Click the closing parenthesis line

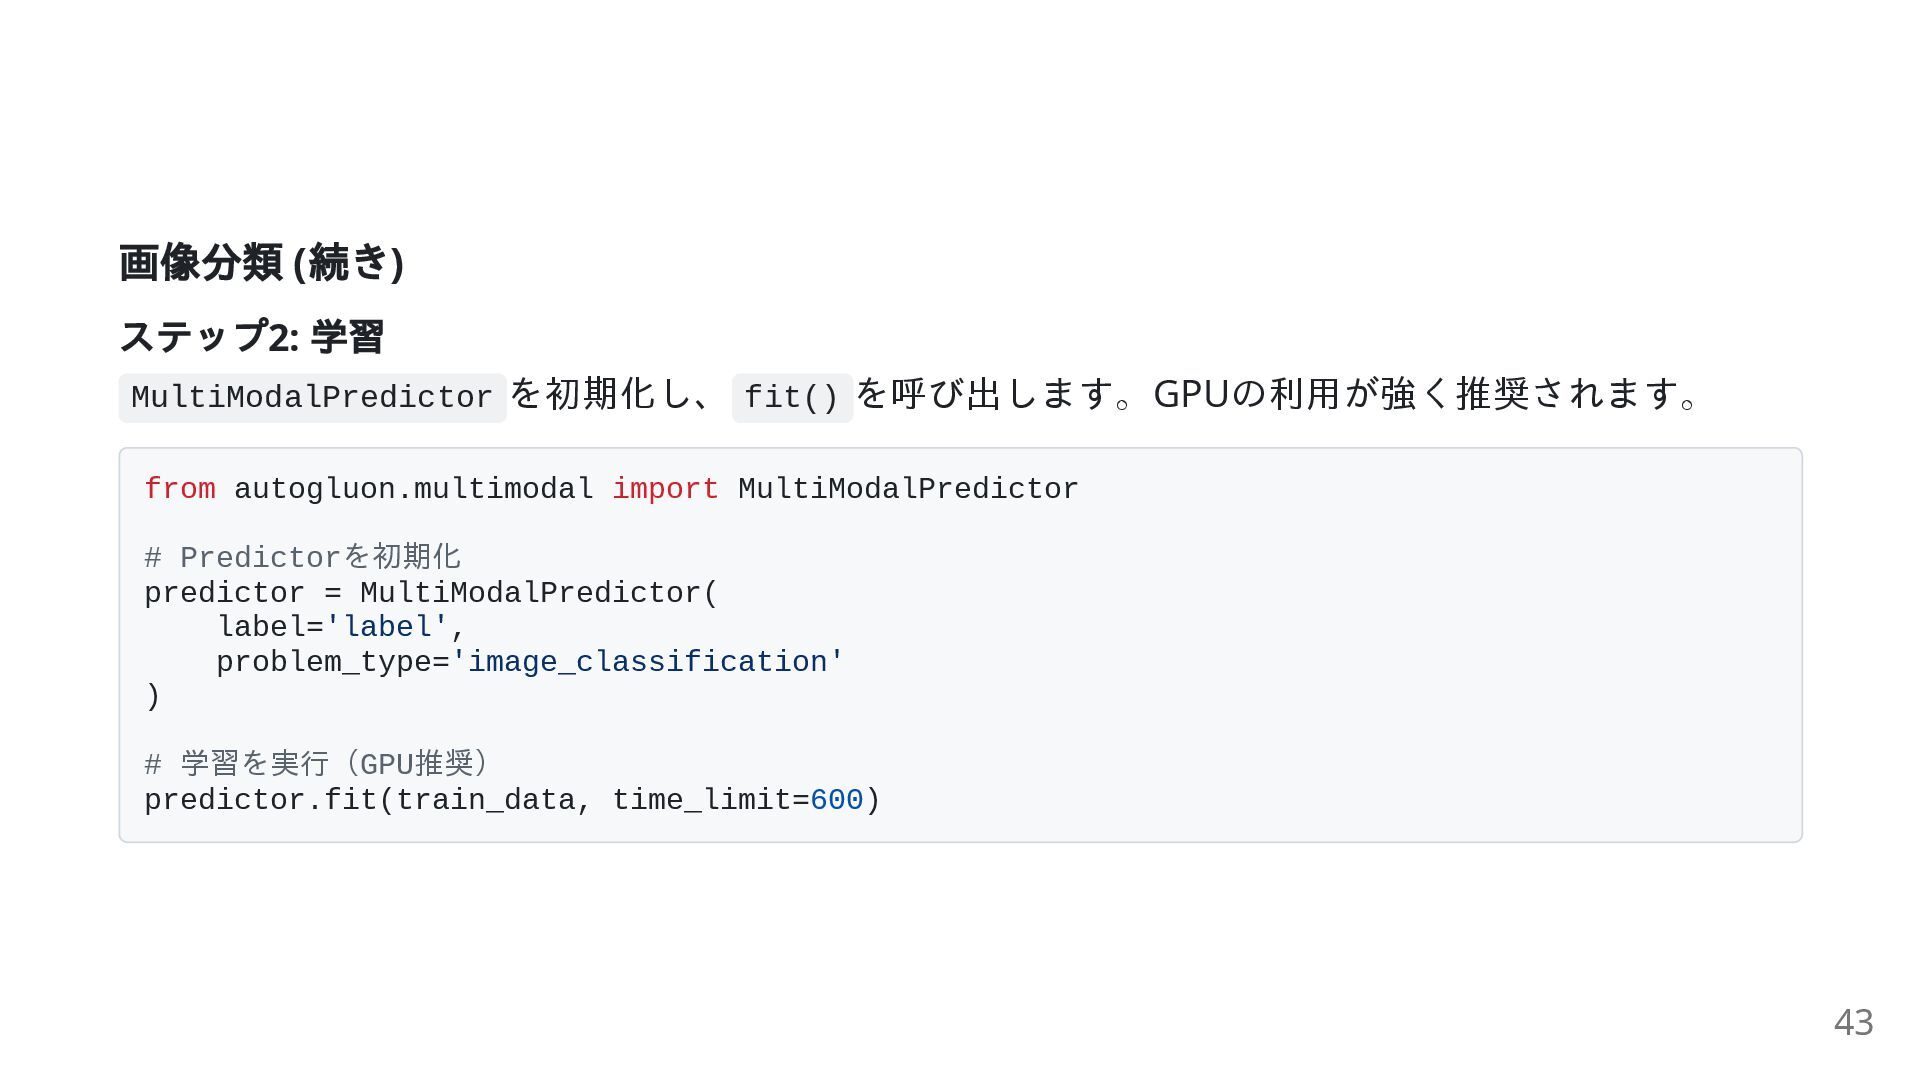[153, 696]
